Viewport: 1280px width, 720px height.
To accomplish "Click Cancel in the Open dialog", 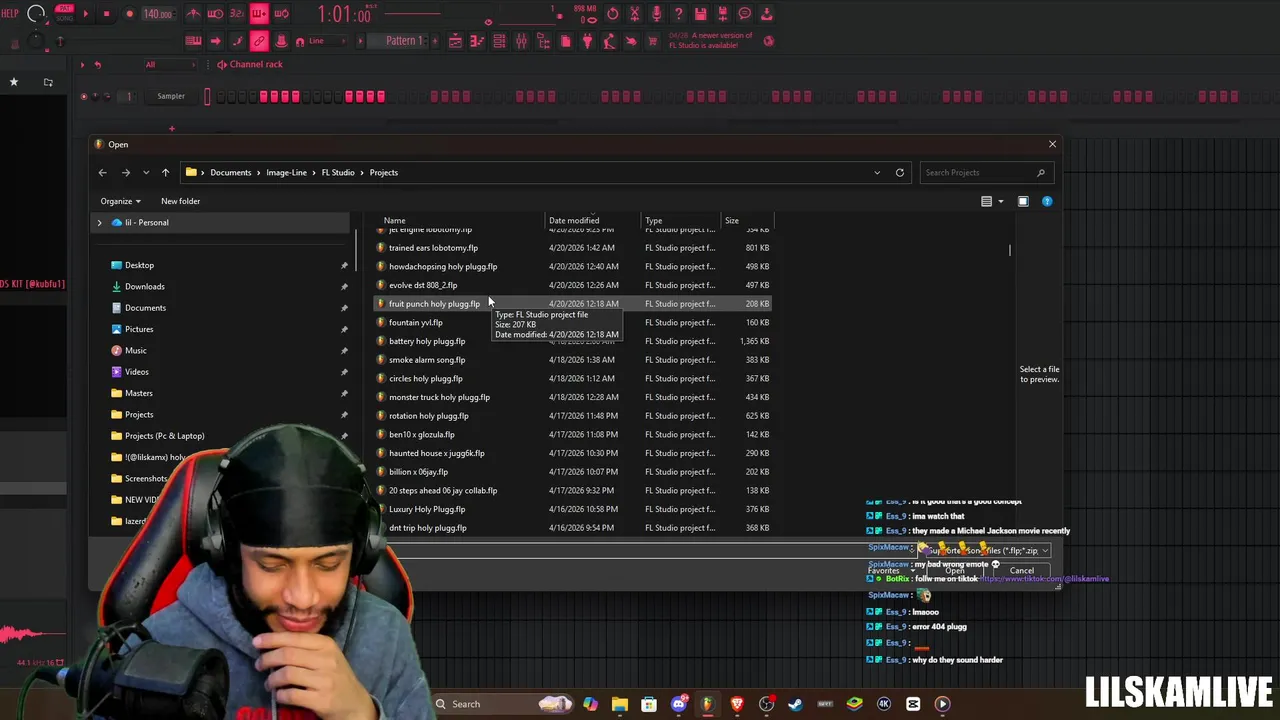I will [1021, 571].
